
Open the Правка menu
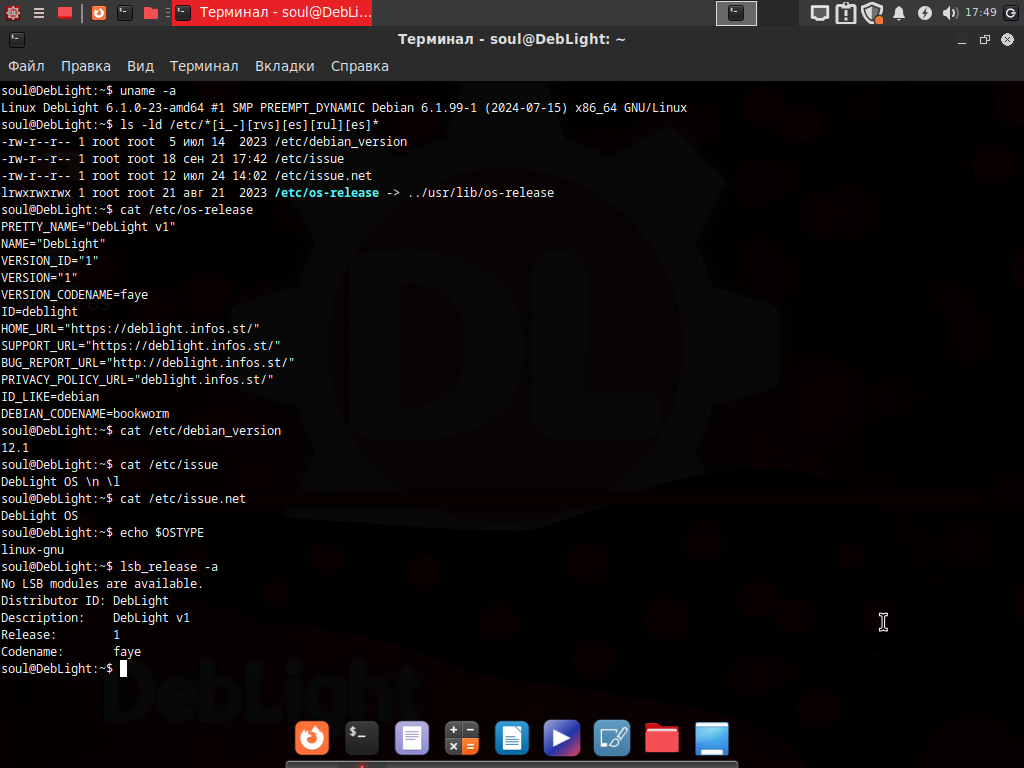coord(86,66)
